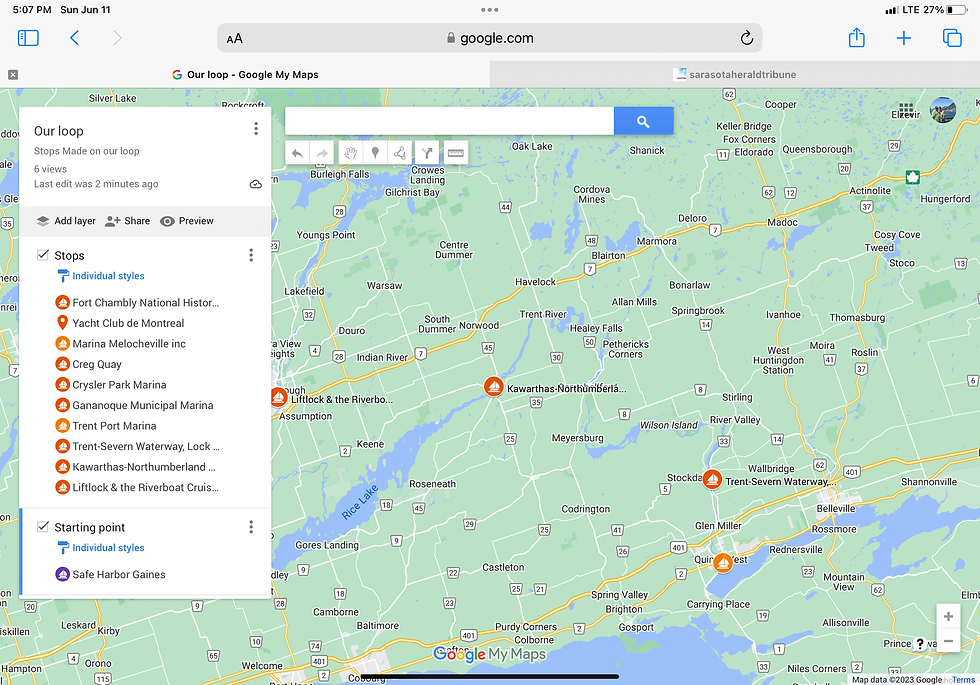Select the Measure distances ruler tool
Screen dimensions: 980x685
coord(456,152)
